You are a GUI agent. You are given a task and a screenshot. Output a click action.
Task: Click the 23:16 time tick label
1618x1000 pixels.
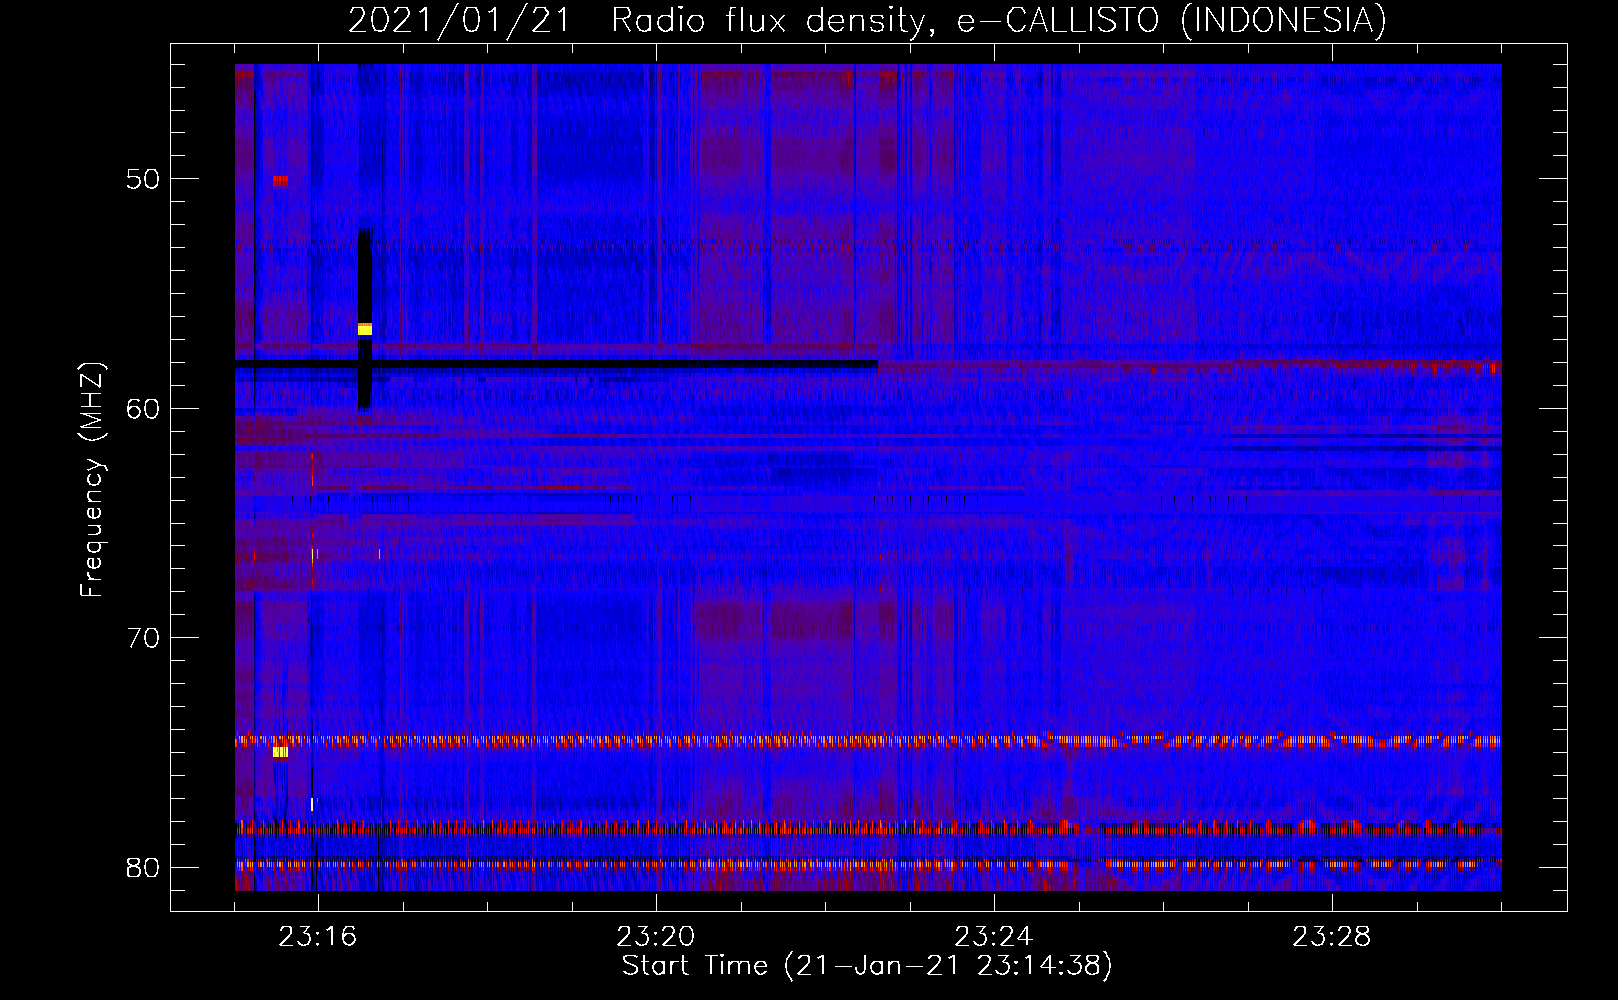[x=318, y=937]
